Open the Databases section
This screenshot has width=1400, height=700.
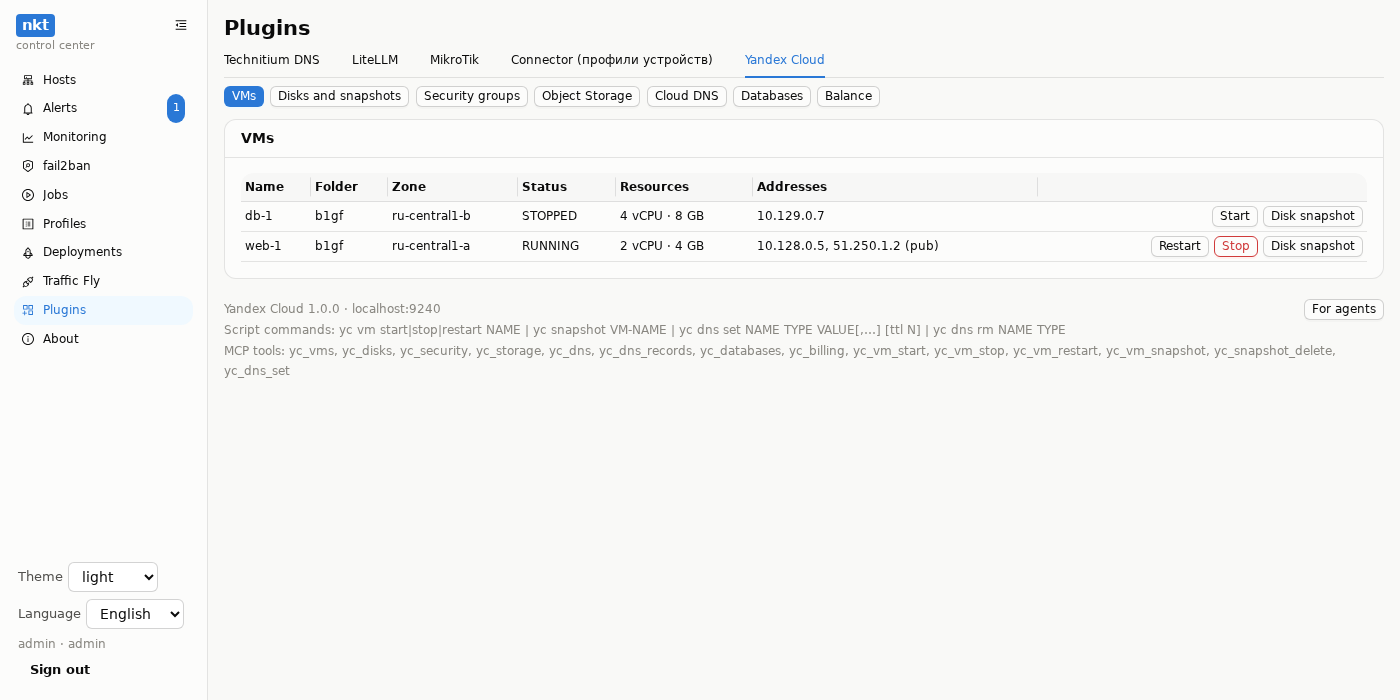pyautogui.click(x=772, y=96)
